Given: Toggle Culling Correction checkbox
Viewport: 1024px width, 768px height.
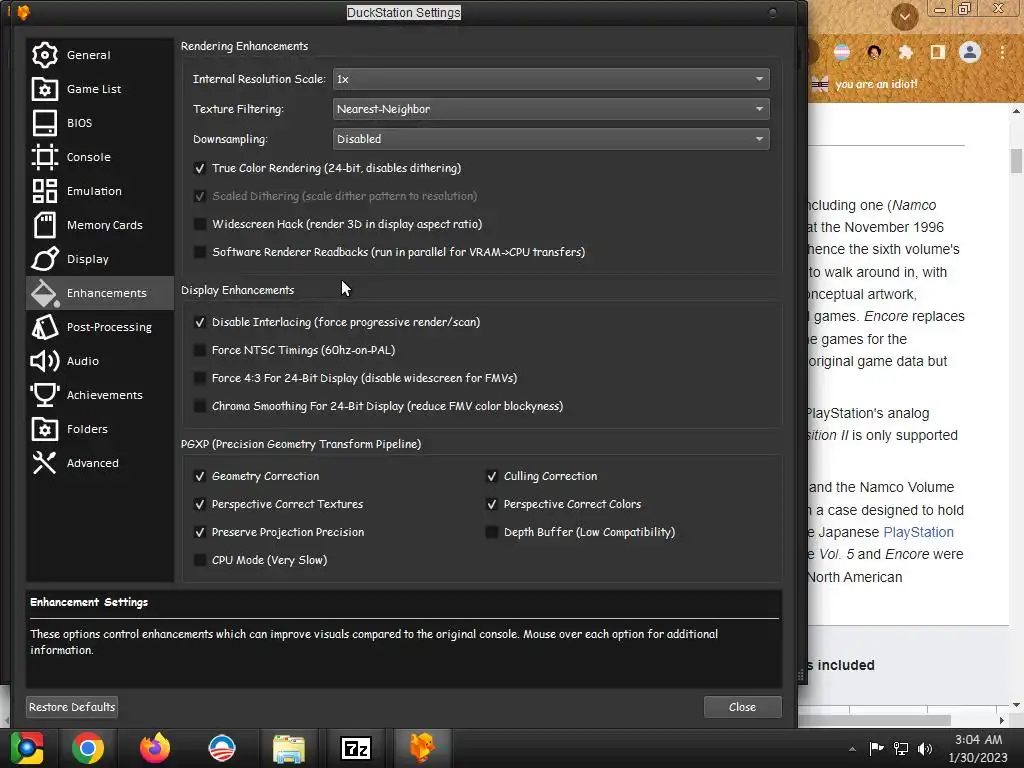Looking at the screenshot, I should [492, 476].
